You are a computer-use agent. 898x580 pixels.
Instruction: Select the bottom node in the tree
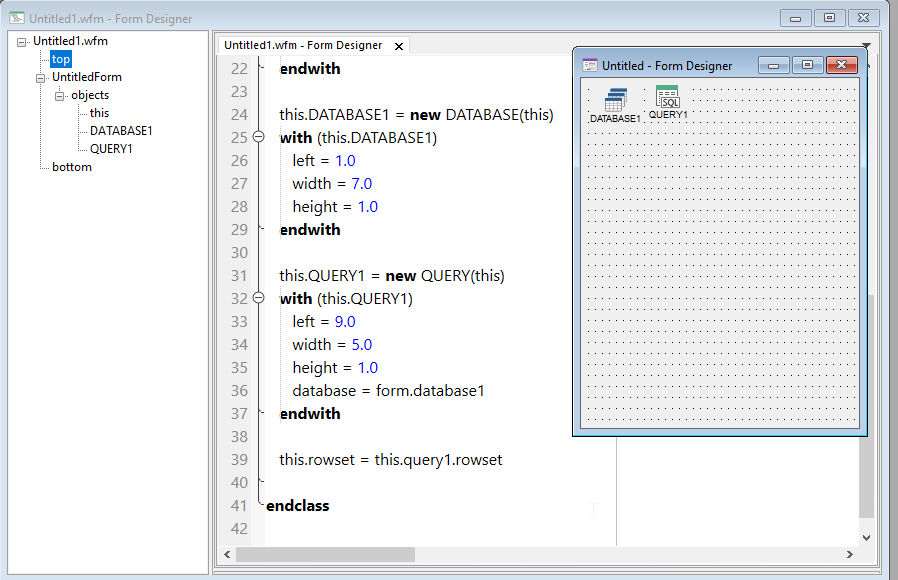tap(72, 167)
